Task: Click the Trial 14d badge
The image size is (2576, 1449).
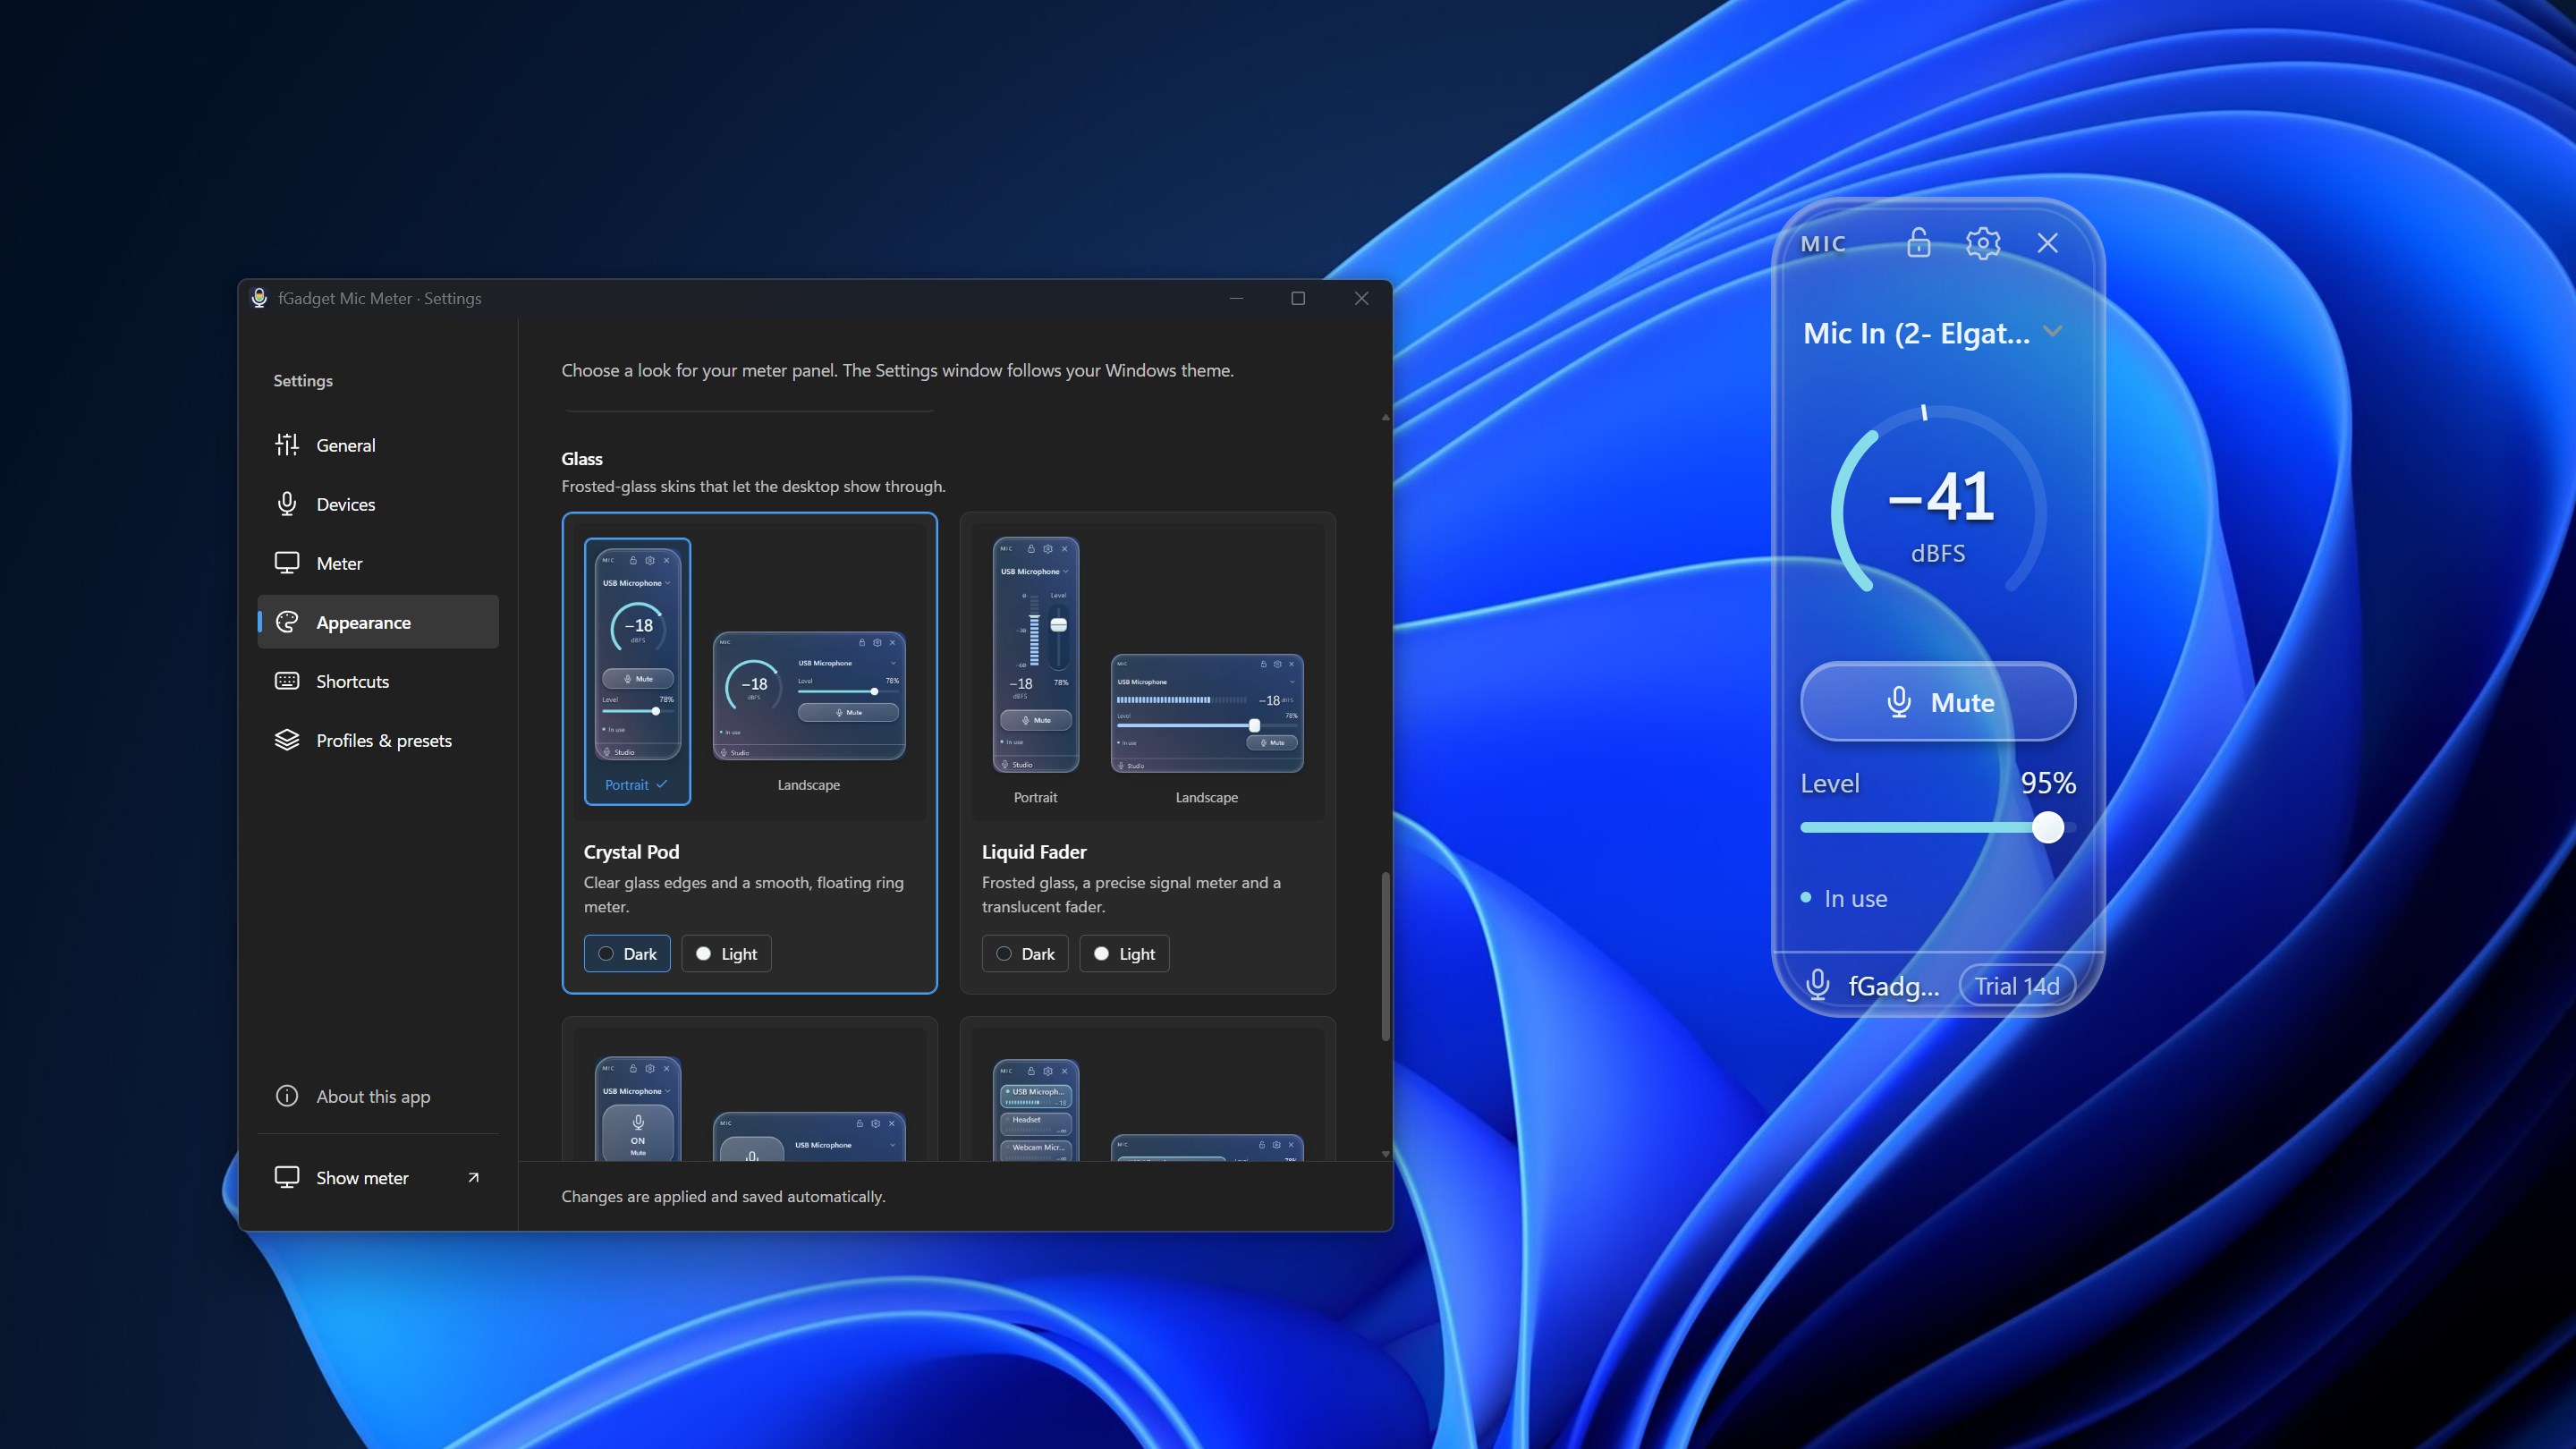Action: (2016, 986)
